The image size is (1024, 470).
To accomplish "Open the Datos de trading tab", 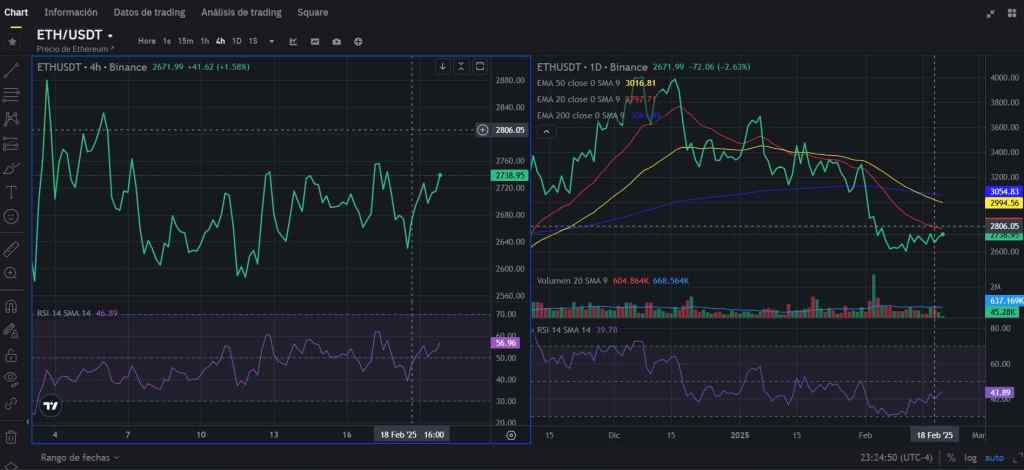I will (149, 12).
